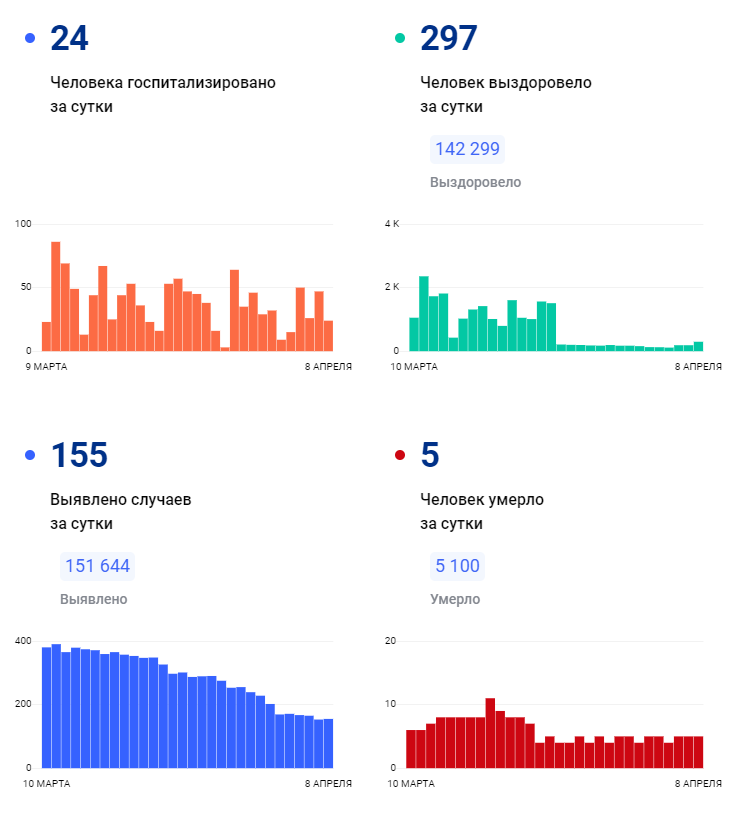Viewport: 749px width, 819px height.
Task: Click the 'Человек умерло за сутки' heading
Action: (x=482, y=511)
